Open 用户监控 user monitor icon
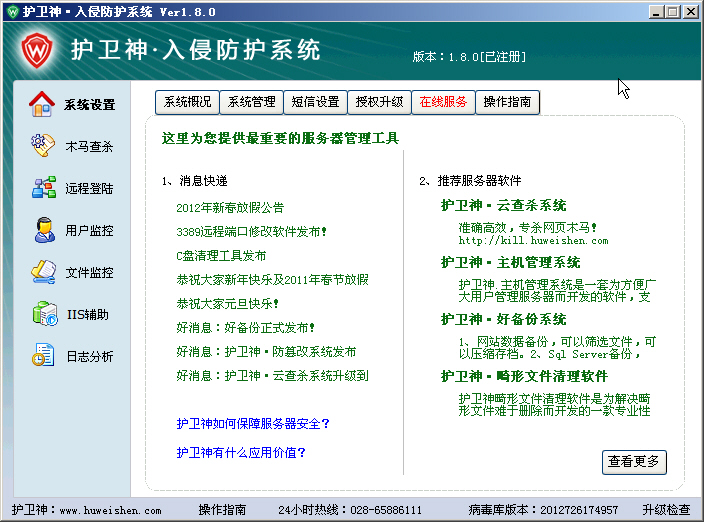Viewport: 704px width, 522px height. pyautogui.click(x=42, y=230)
